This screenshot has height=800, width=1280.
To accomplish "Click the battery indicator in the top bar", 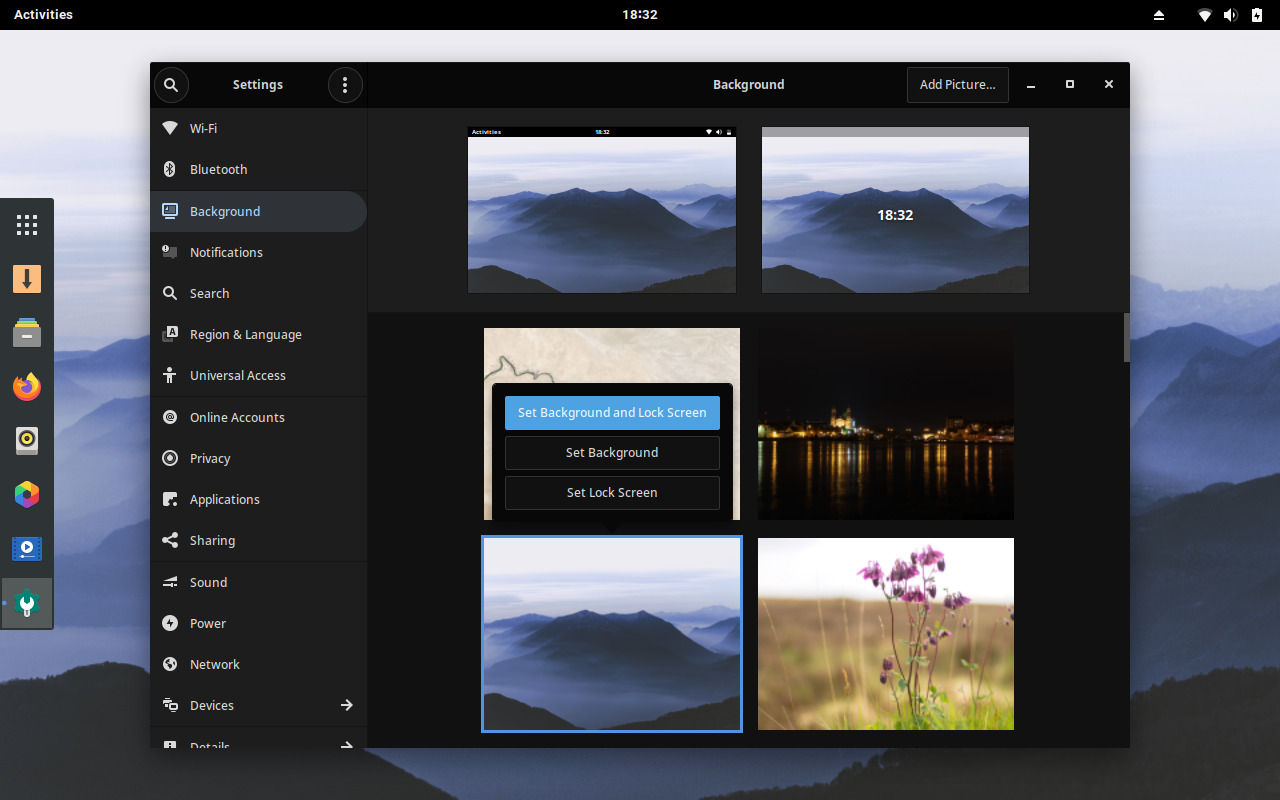I will point(1257,15).
